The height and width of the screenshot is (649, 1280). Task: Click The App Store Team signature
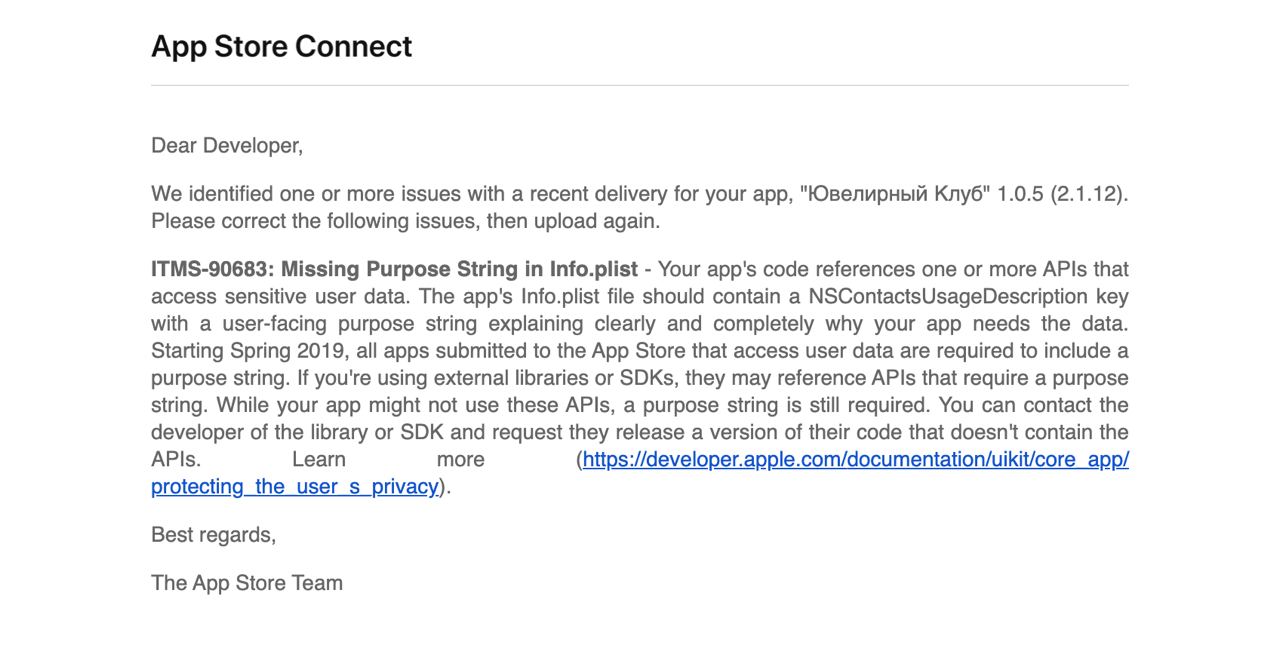click(x=247, y=583)
